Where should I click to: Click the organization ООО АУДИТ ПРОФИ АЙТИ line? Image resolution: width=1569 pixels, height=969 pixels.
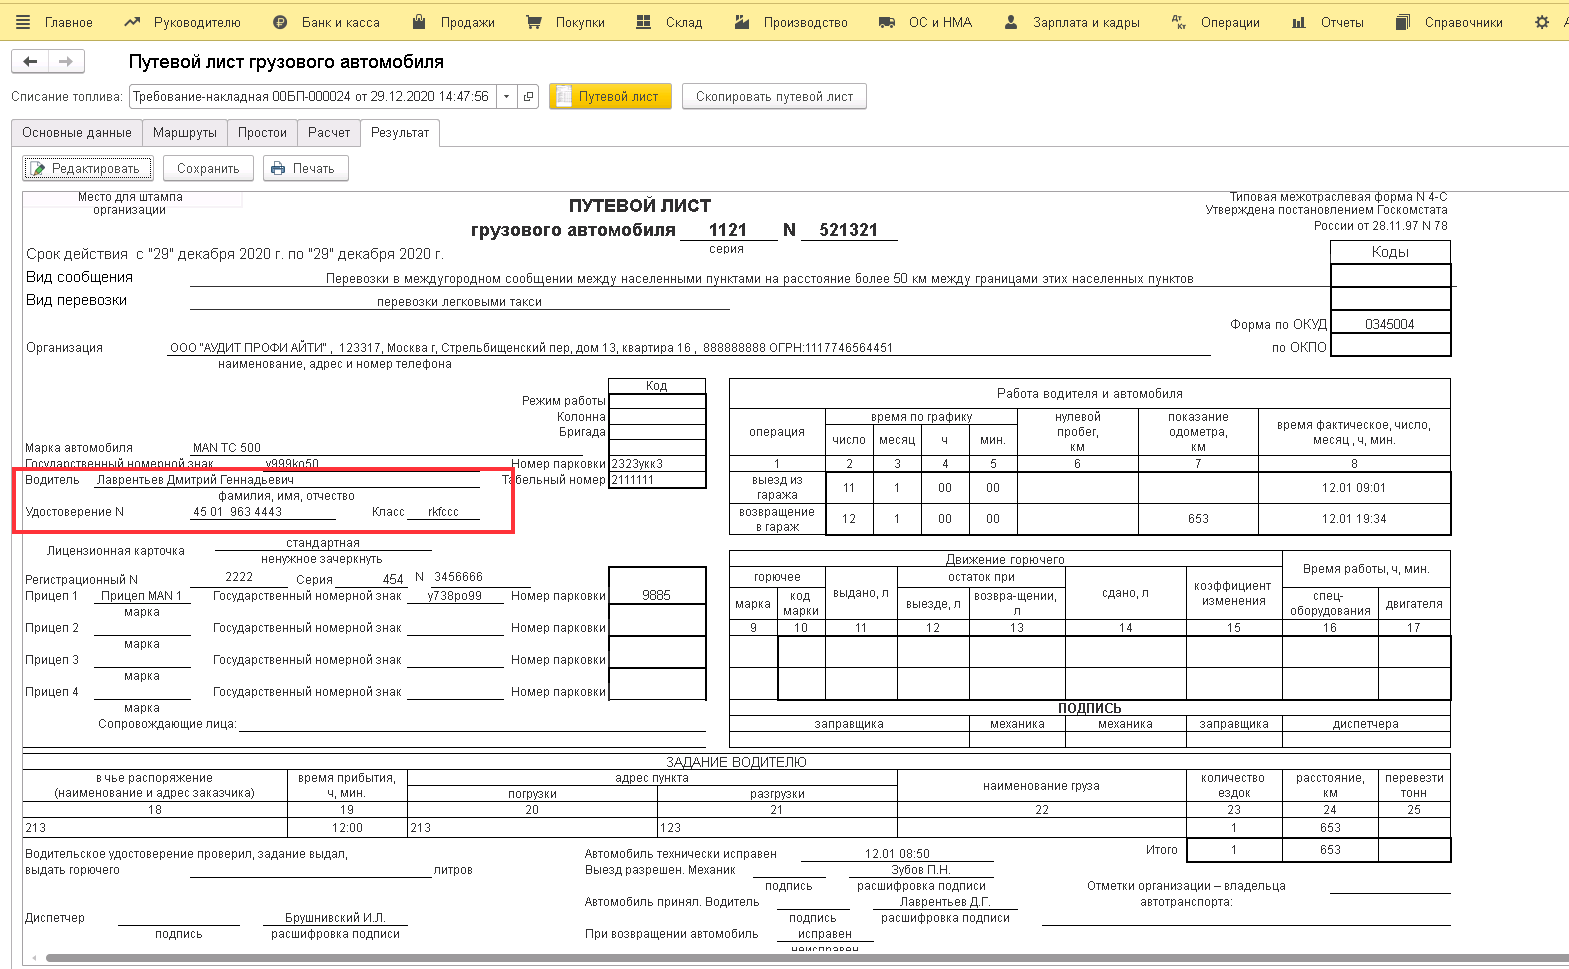click(531, 348)
